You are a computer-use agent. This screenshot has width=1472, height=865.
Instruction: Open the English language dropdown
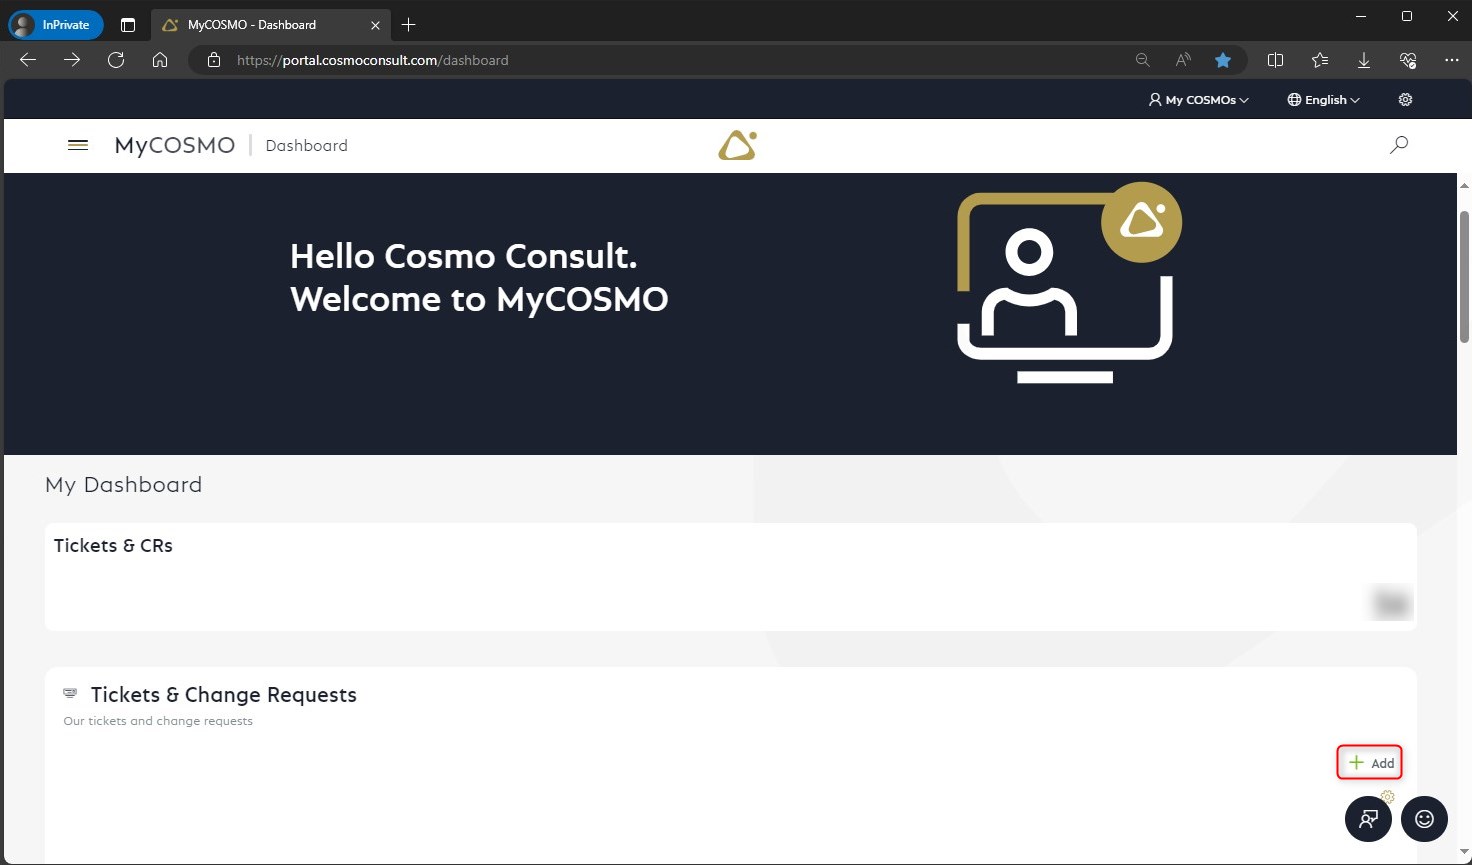(x=1322, y=99)
